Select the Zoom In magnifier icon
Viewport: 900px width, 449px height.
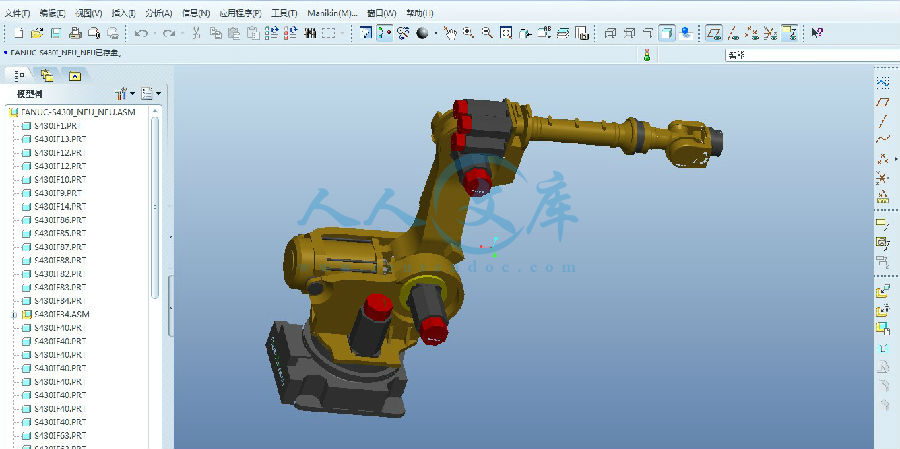click(468, 33)
